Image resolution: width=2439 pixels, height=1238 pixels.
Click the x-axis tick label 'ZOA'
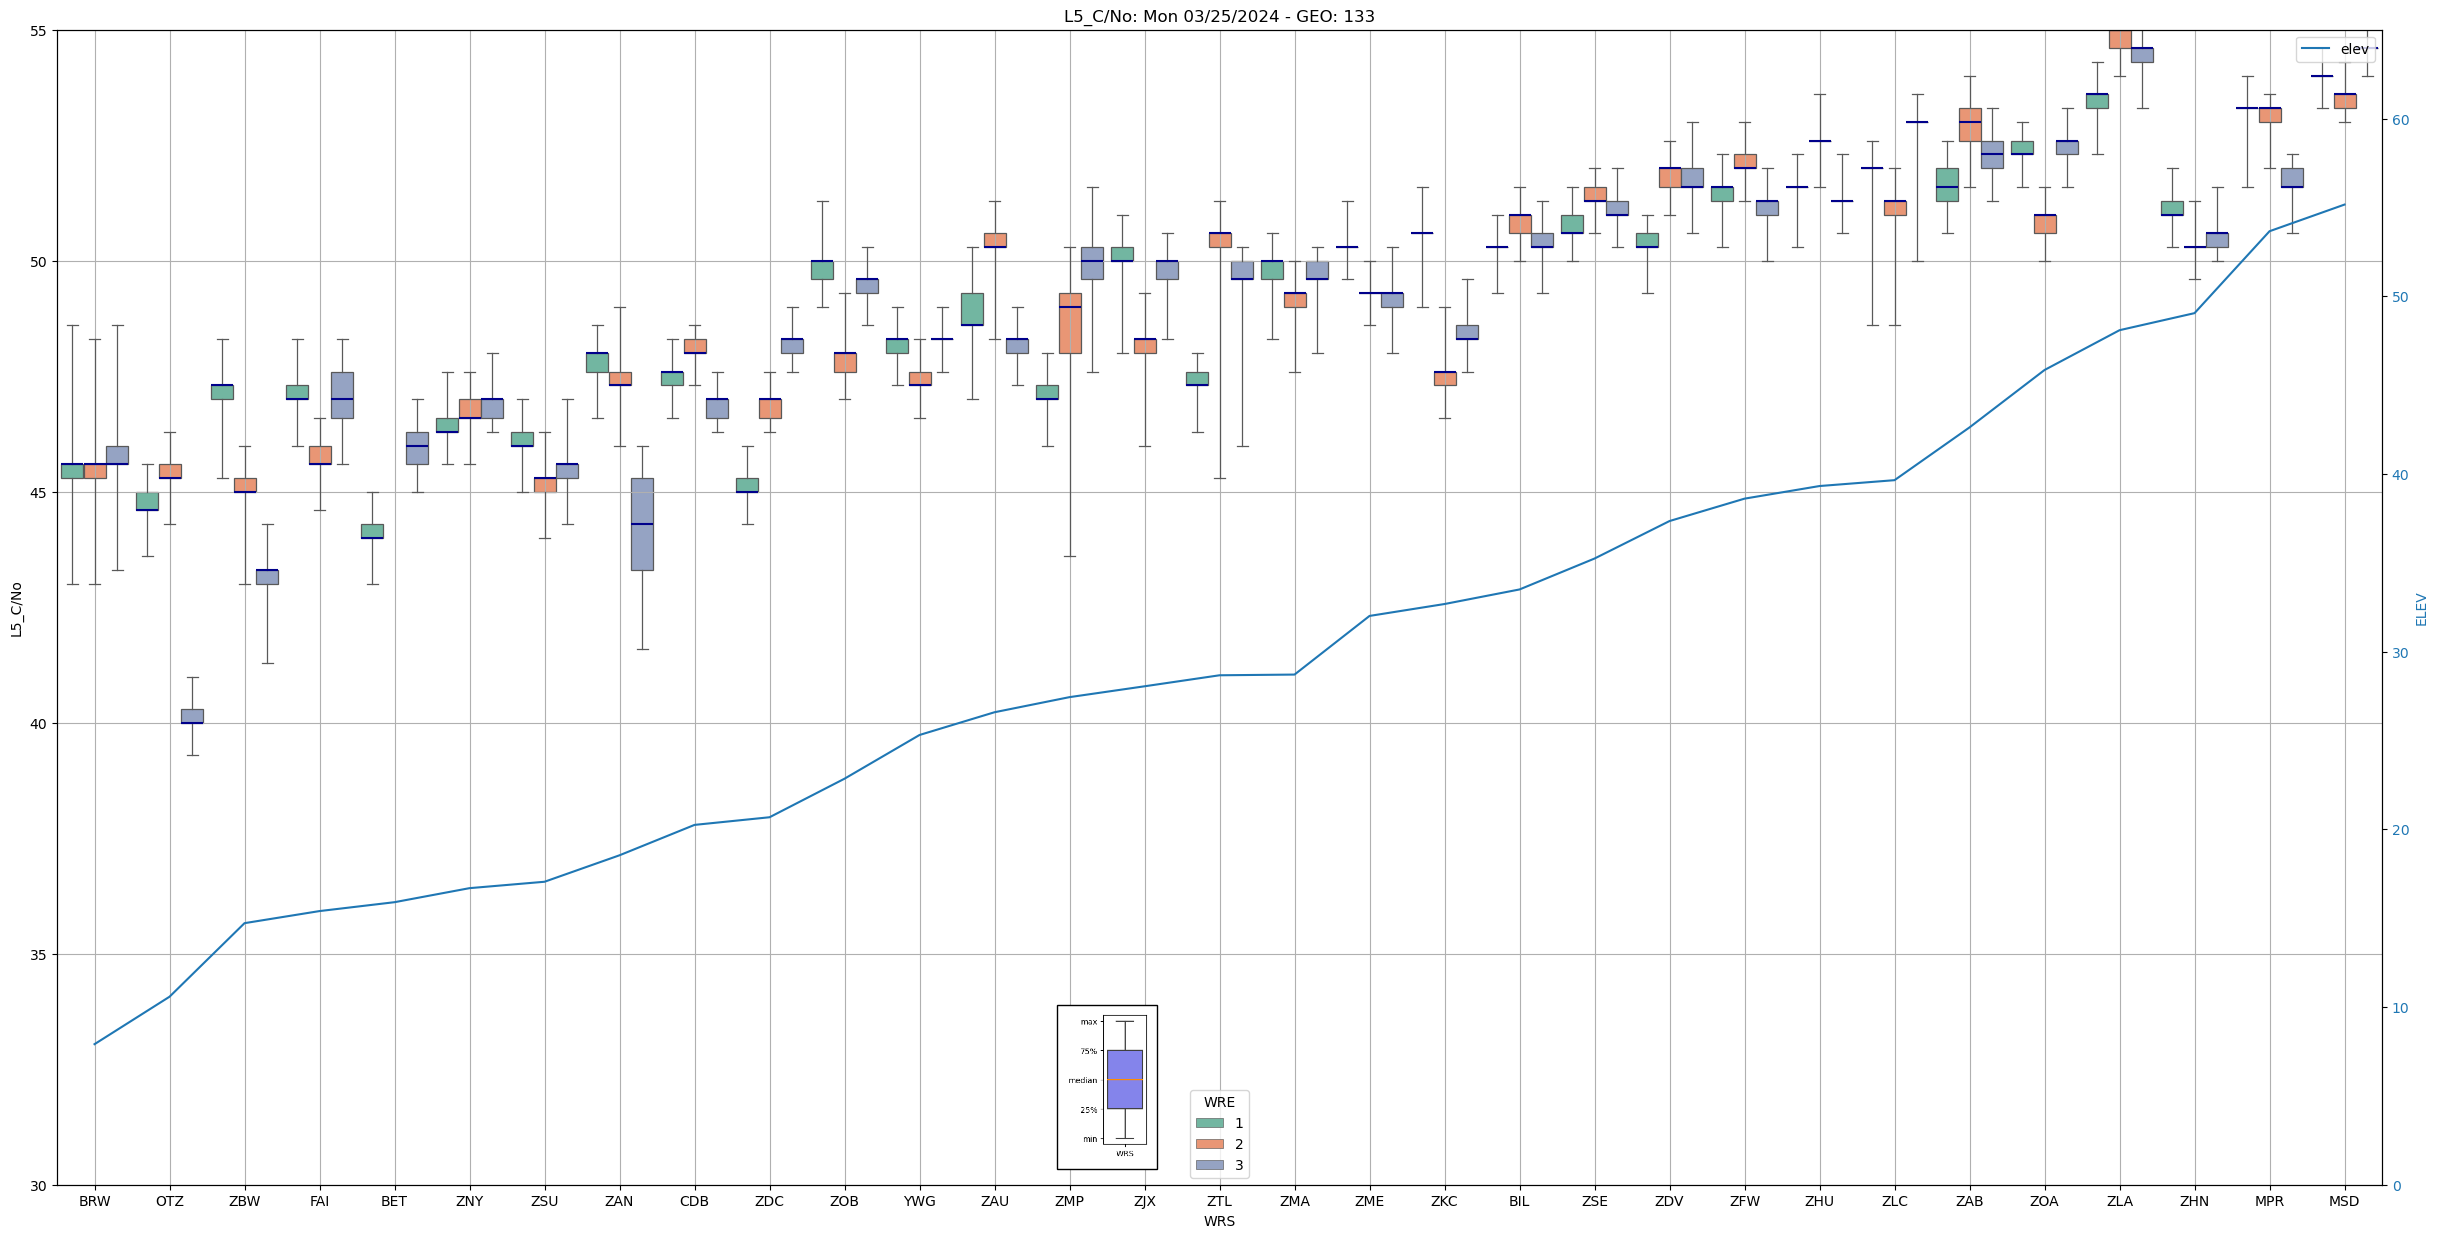coord(2045,1201)
